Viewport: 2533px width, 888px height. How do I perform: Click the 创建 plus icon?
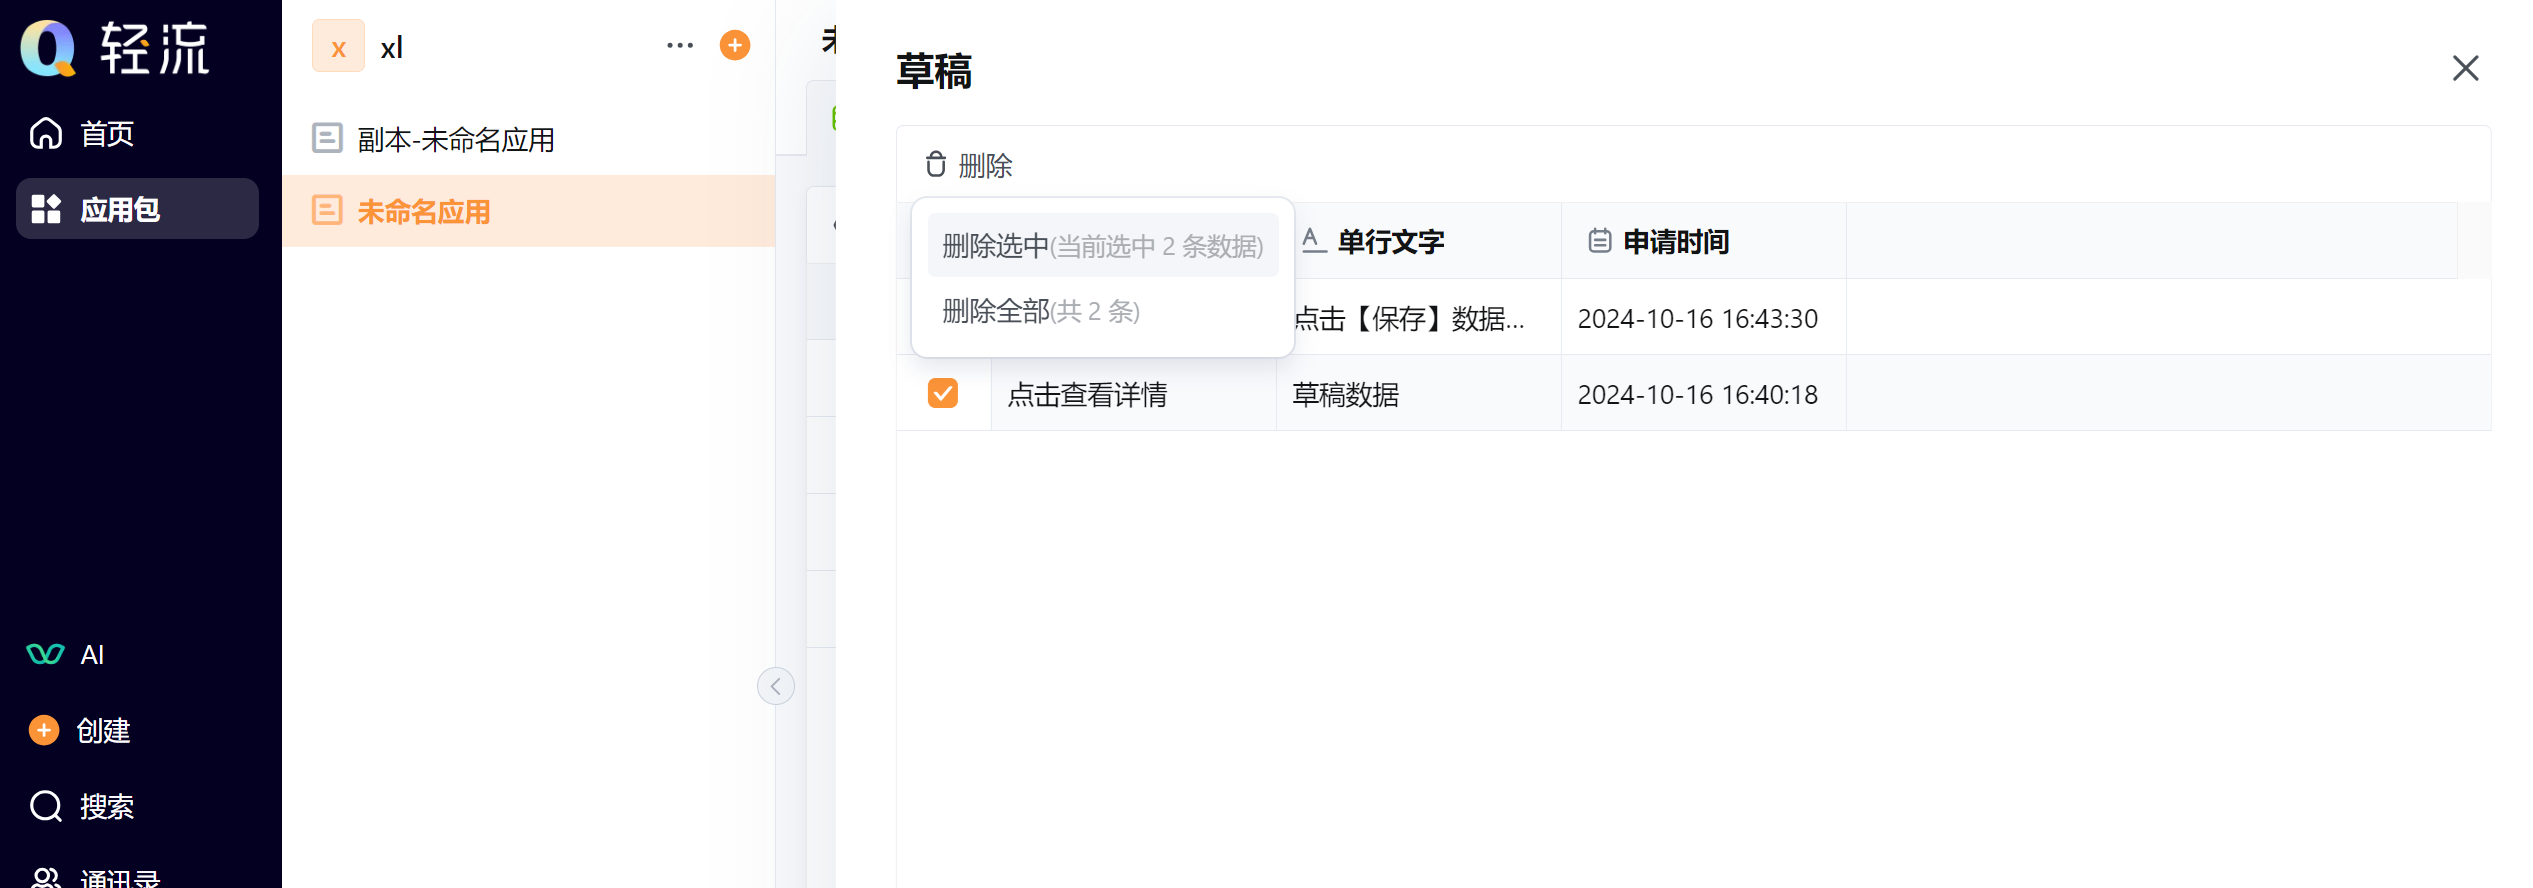coord(43,731)
